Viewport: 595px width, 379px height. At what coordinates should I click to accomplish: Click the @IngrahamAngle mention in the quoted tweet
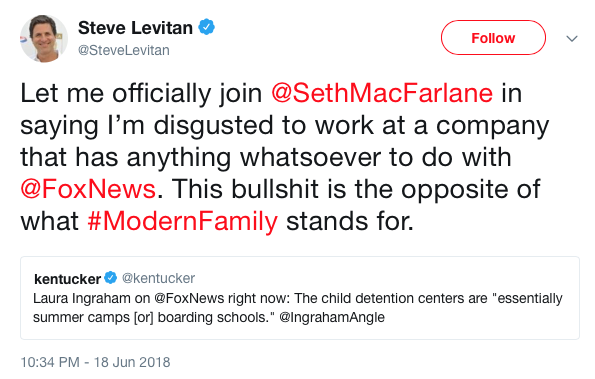pyautogui.click(x=332, y=317)
